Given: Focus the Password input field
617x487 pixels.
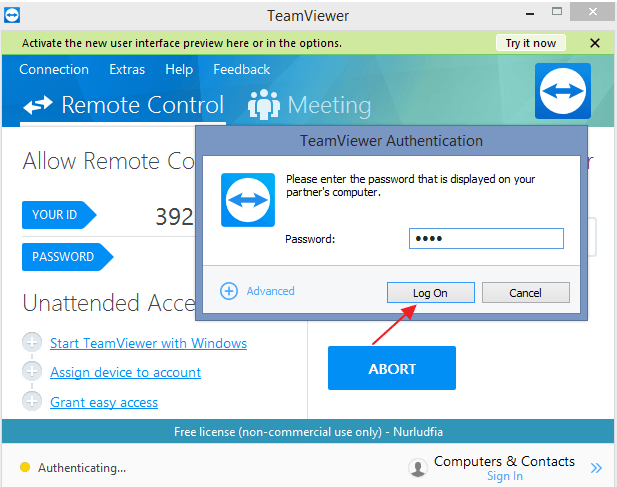Looking at the screenshot, I should click(x=486, y=238).
